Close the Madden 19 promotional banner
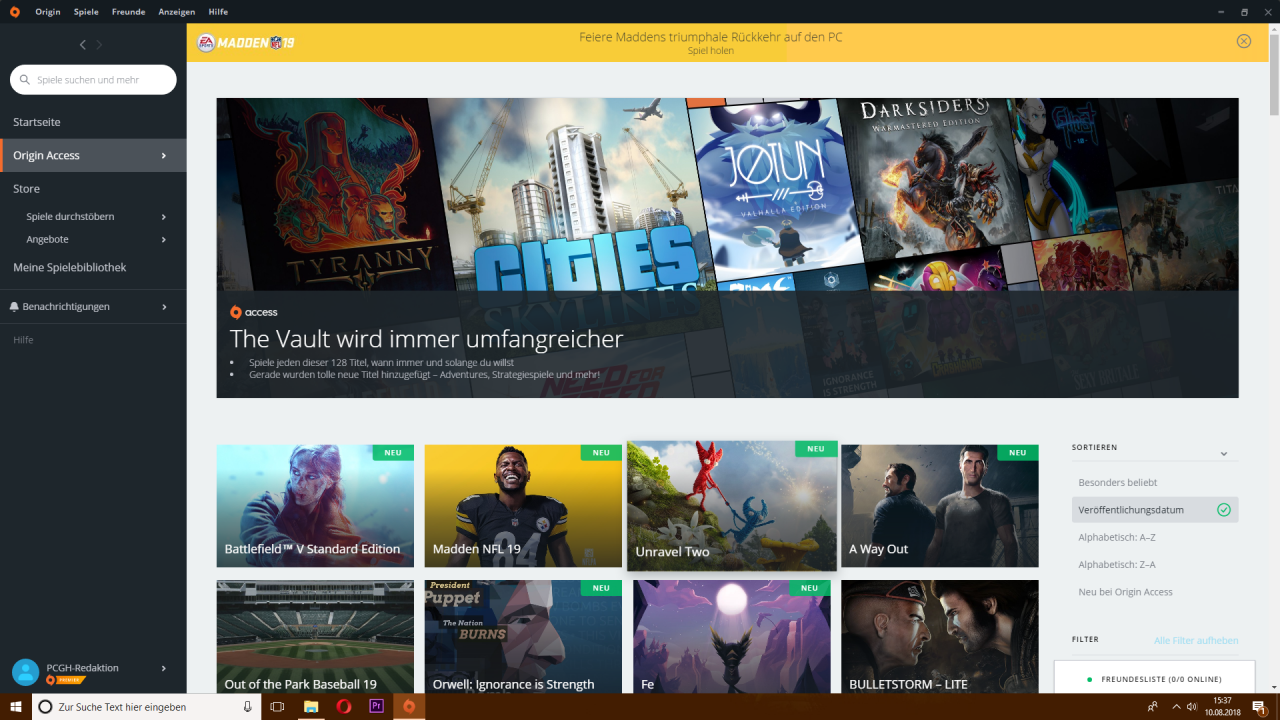Screen dimensions: 1280x720 tap(1244, 41)
